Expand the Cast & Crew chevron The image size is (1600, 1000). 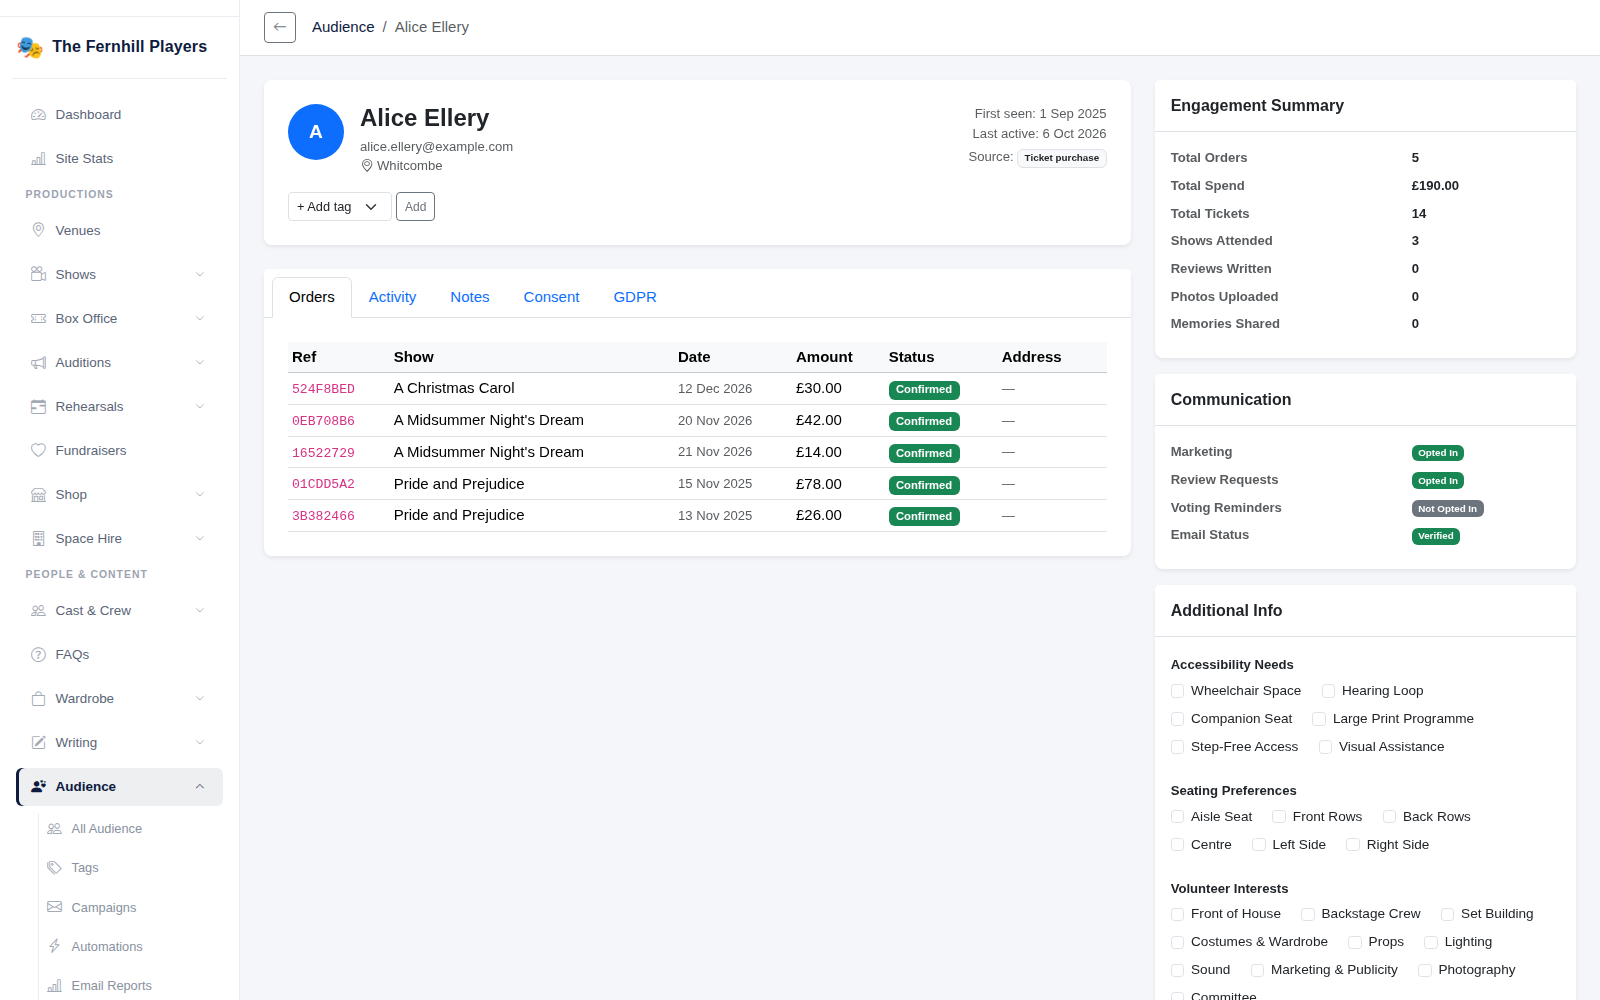click(x=200, y=611)
